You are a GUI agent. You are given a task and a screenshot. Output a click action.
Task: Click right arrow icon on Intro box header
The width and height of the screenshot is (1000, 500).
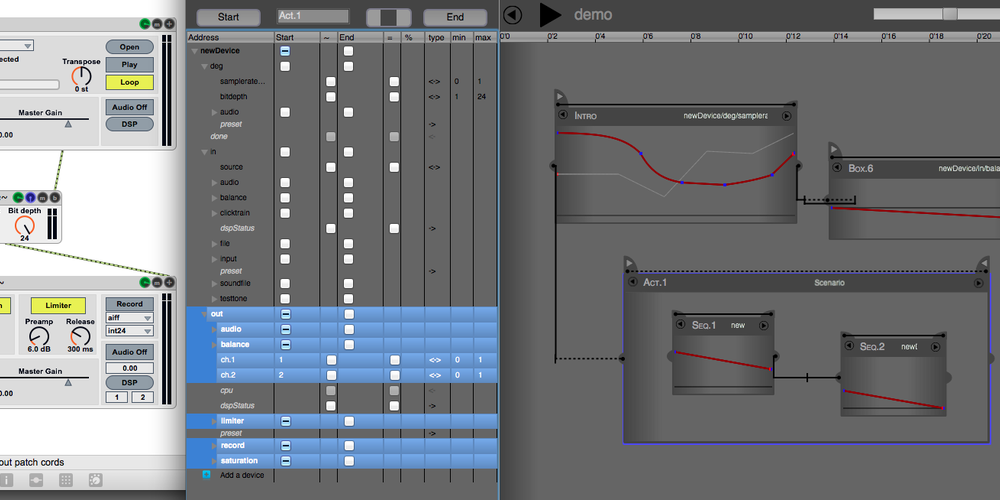pos(786,116)
